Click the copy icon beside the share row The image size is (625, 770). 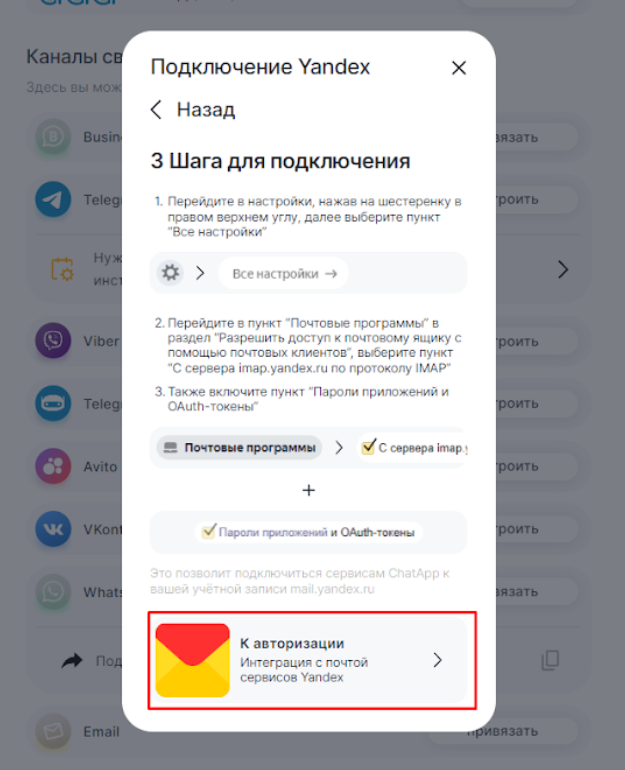[x=550, y=660]
